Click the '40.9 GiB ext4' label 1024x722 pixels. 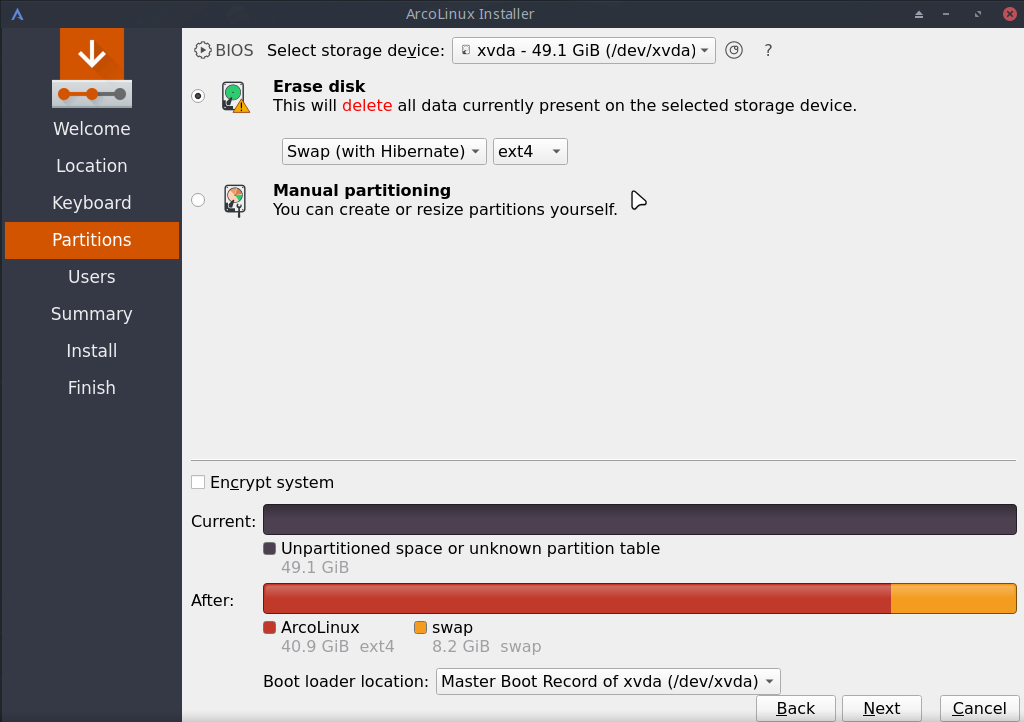(x=338, y=646)
